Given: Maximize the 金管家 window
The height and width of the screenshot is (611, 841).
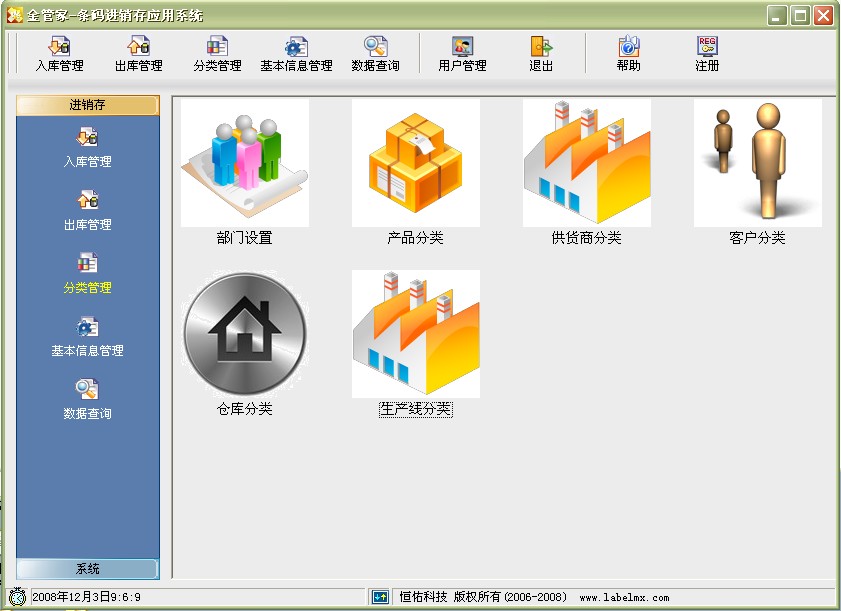Looking at the screenshot, I should coord(800,15).
